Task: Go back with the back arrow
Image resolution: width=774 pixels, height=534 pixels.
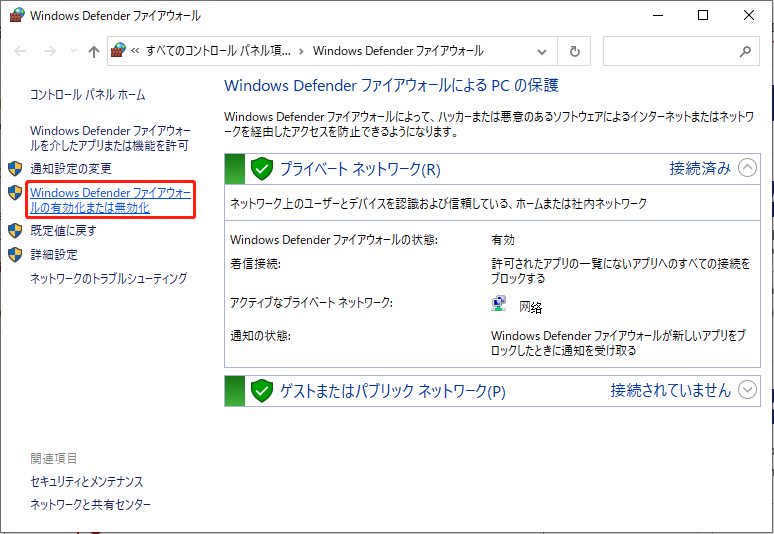Action: (20, 51)
